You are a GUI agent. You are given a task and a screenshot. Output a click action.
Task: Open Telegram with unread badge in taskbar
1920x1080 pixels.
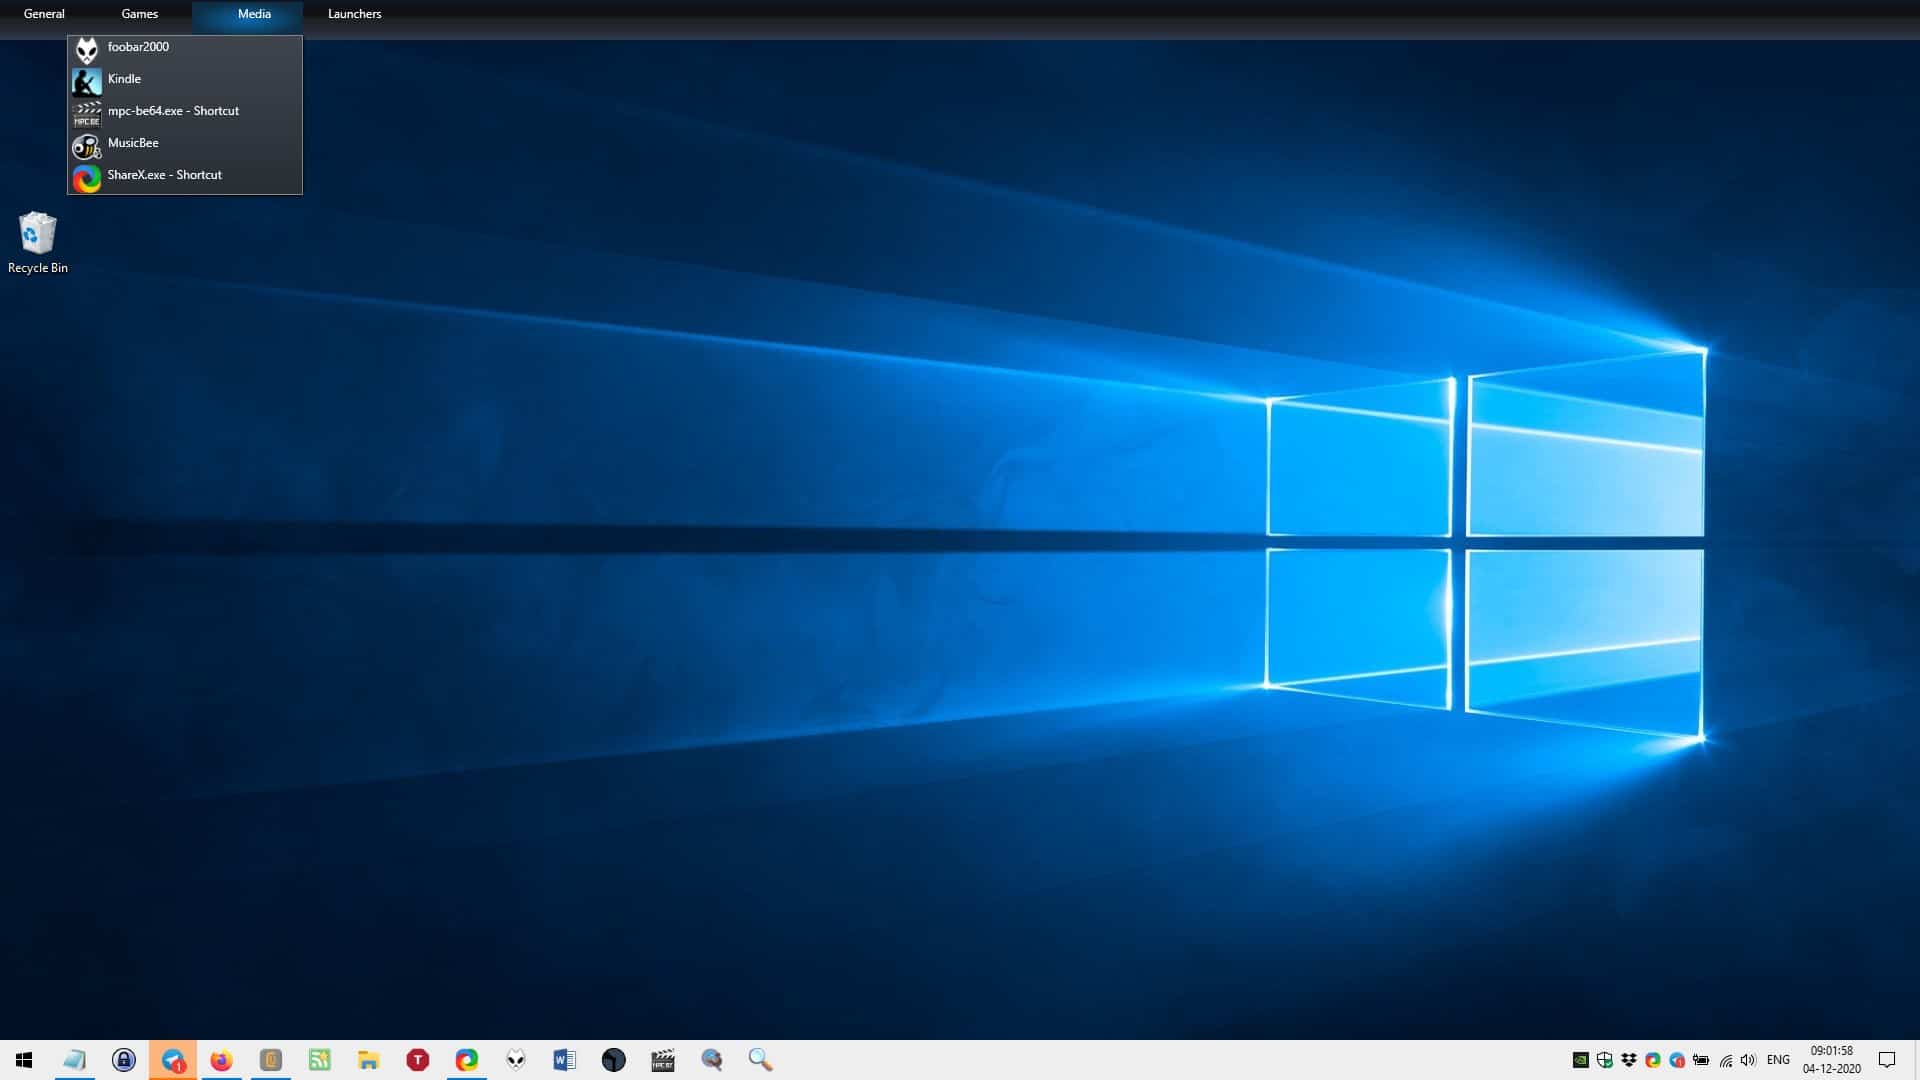[x=173, y=1060]
